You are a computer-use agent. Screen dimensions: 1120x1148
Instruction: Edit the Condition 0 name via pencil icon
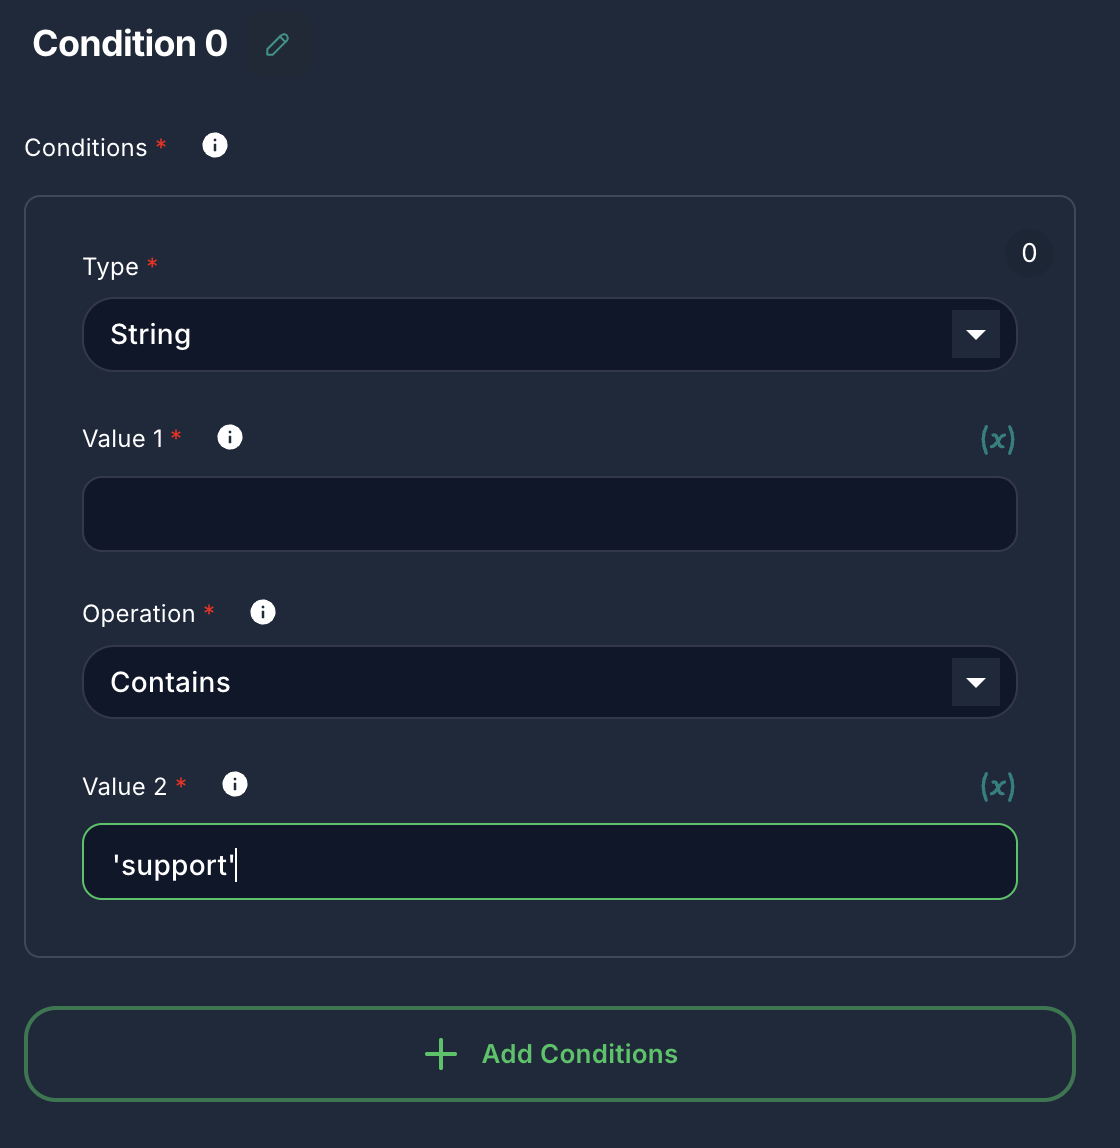point(276,44)
